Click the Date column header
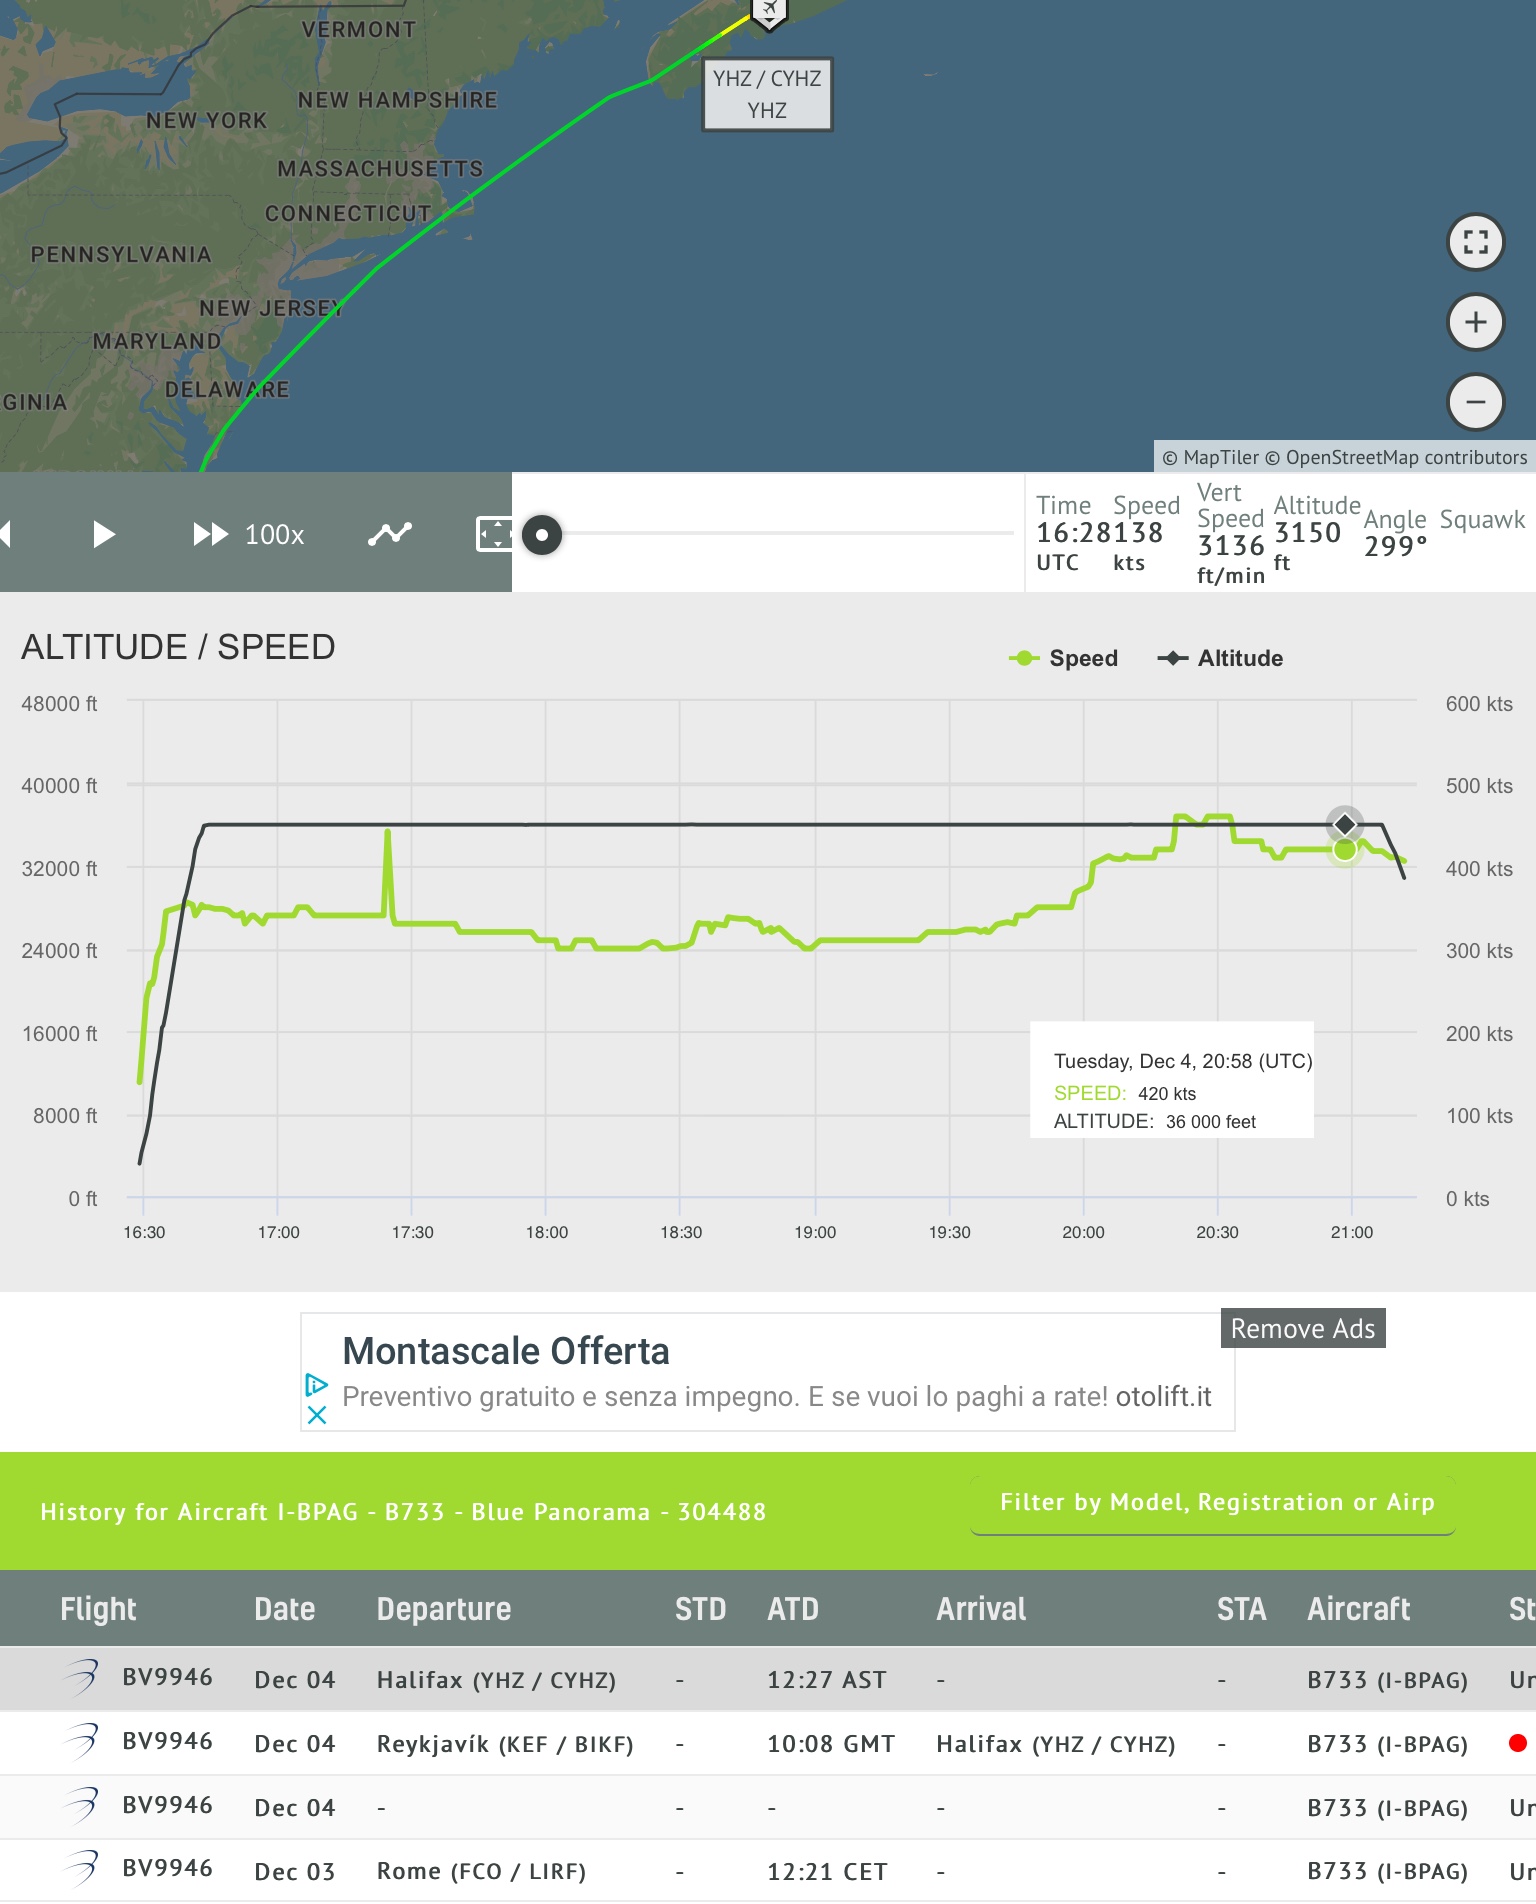This screenshot has width=1536, height=1904. point(284,1609)
